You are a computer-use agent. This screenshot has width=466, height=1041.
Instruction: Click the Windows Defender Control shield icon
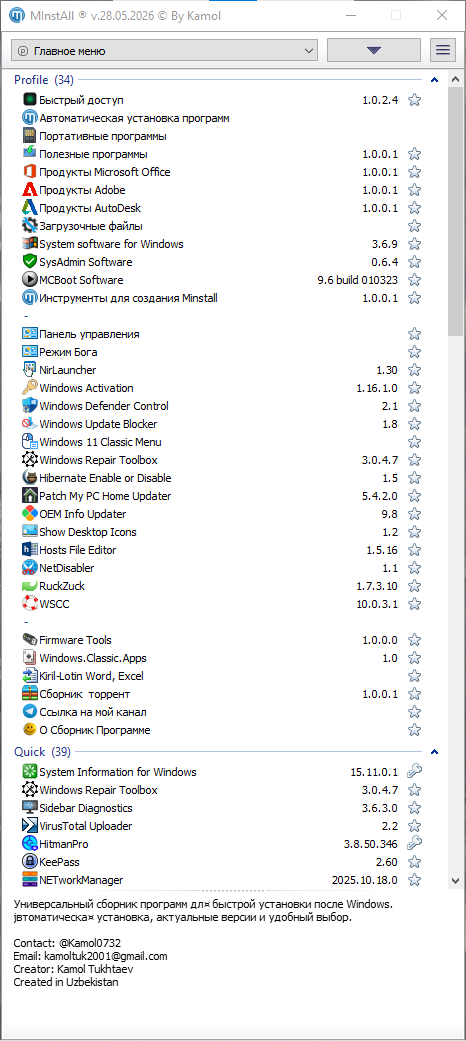[30, 406]
